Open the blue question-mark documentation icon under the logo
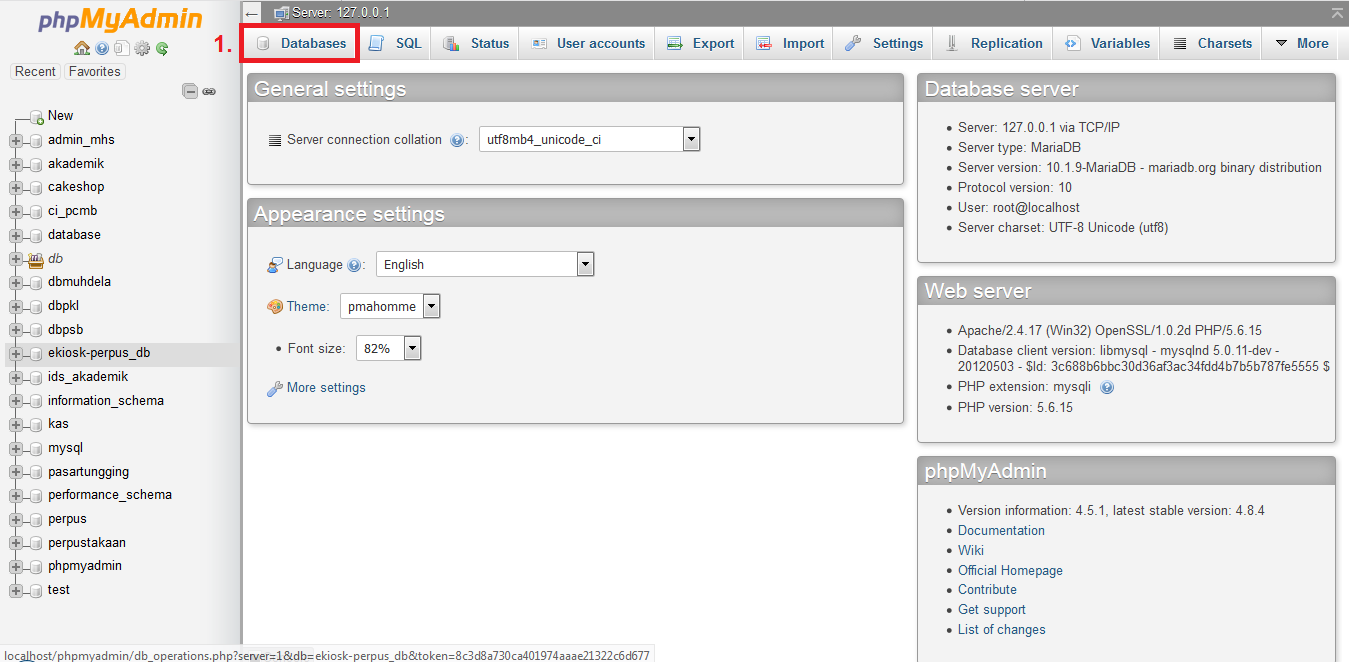This screenshot has width=1349, height=662. click(x=102, y=48)
